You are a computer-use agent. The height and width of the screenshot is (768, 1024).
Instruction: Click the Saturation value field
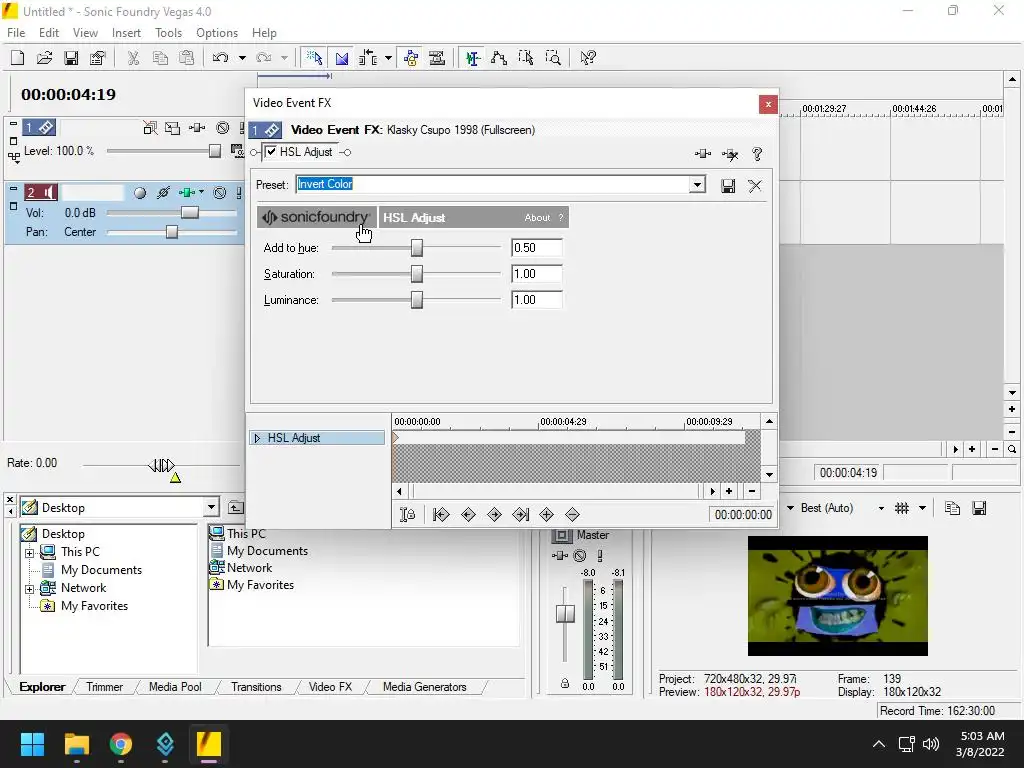(x=537, y=274)
